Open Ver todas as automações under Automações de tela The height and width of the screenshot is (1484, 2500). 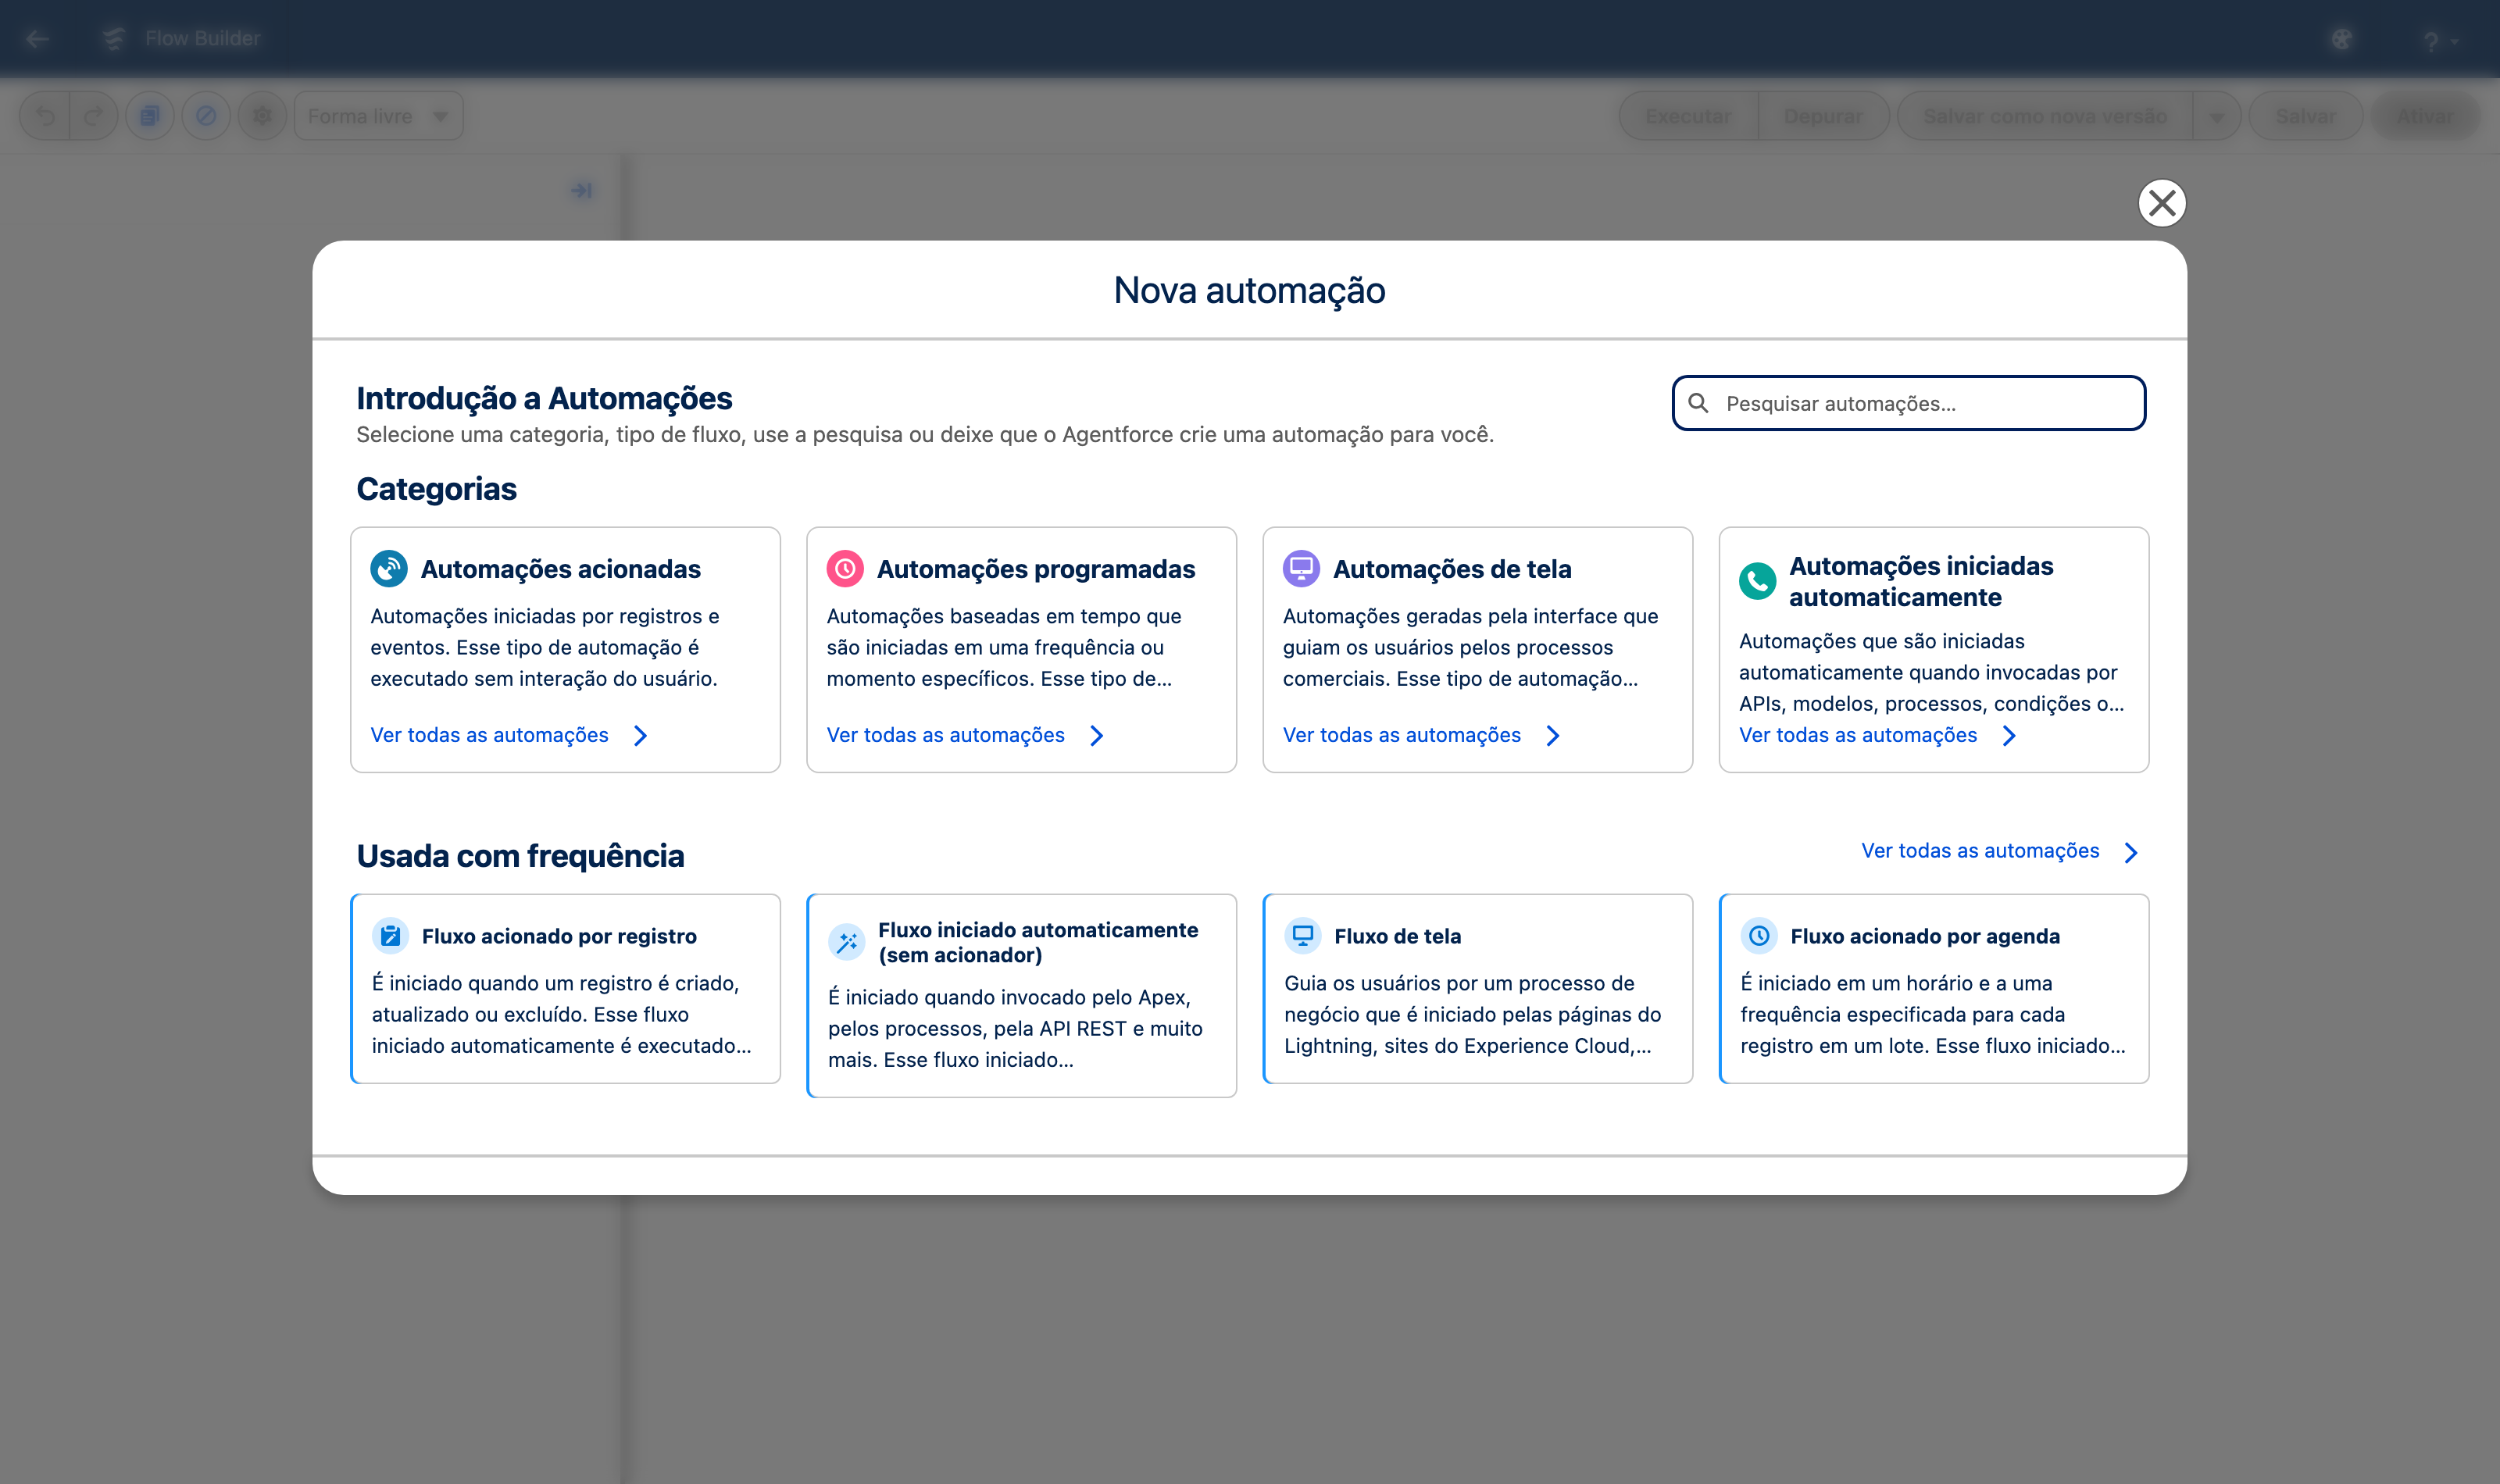click(x=1401, y=735)
